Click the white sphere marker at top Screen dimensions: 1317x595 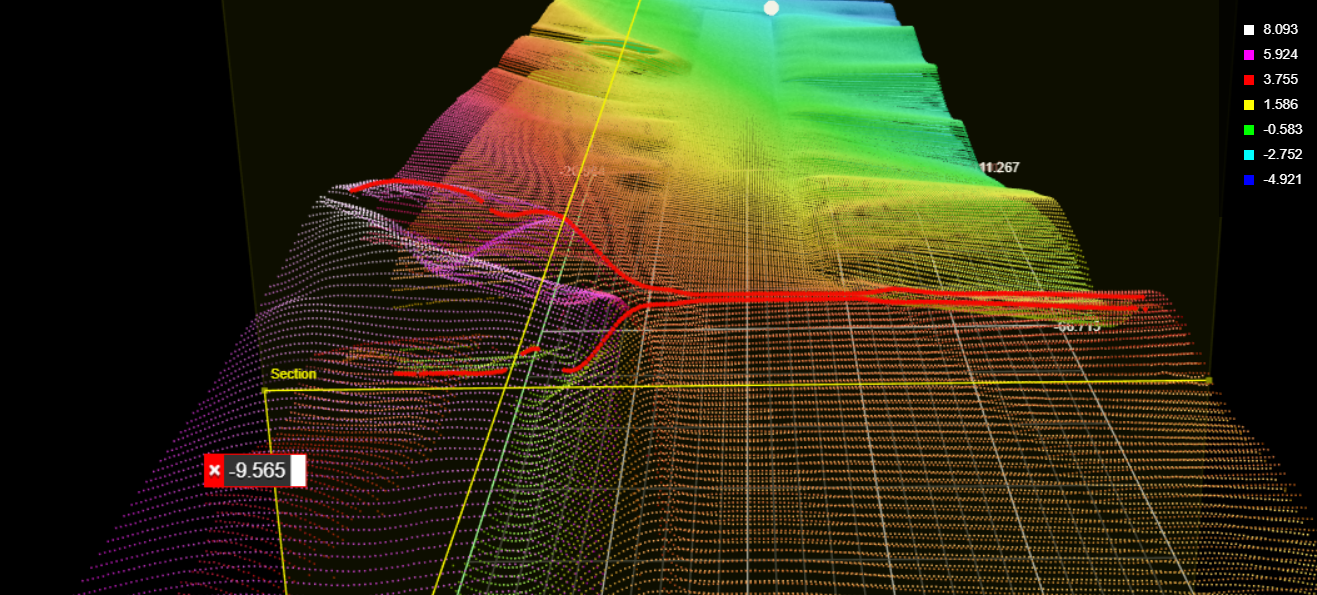click(x=771, y=8)
